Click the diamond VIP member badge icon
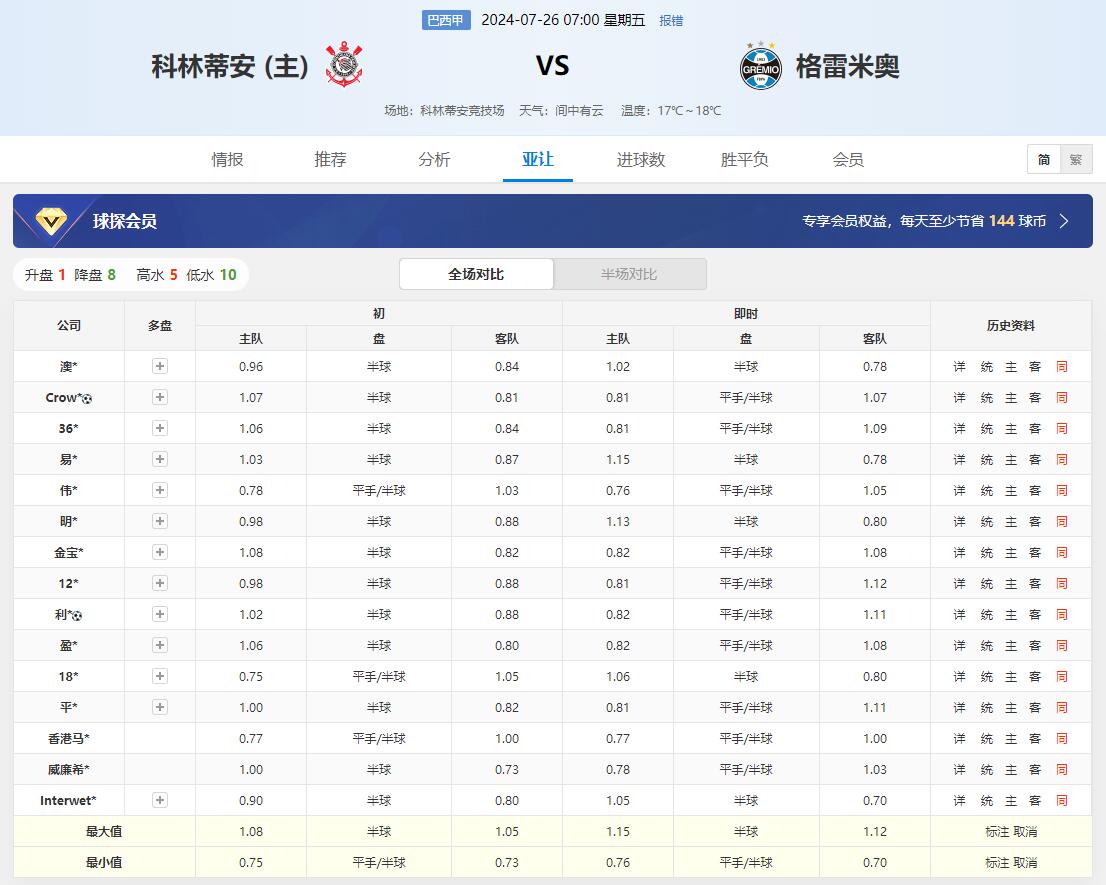 tap(51, 221)
